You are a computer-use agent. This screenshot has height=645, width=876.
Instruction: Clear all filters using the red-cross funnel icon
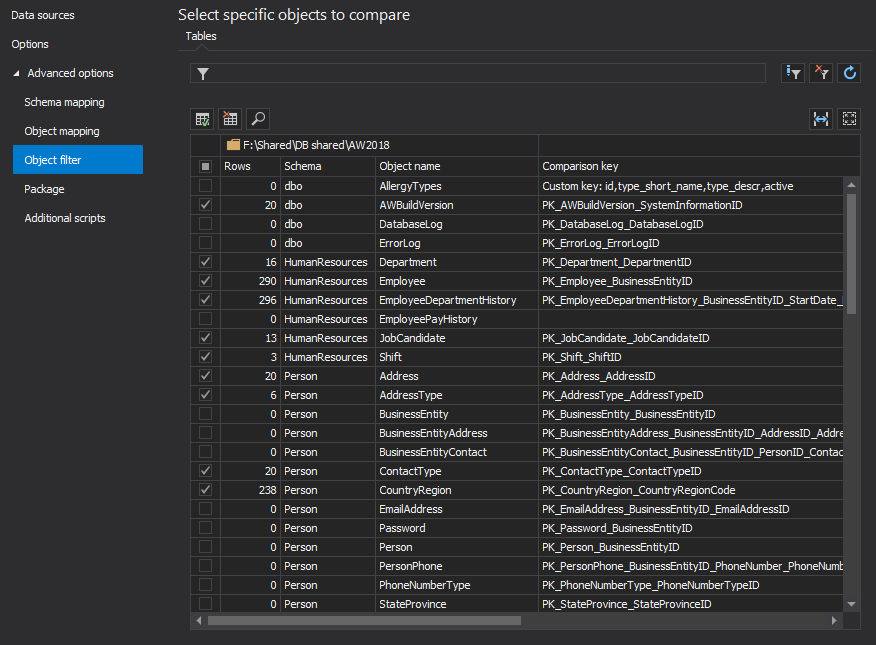click(821, 72)
